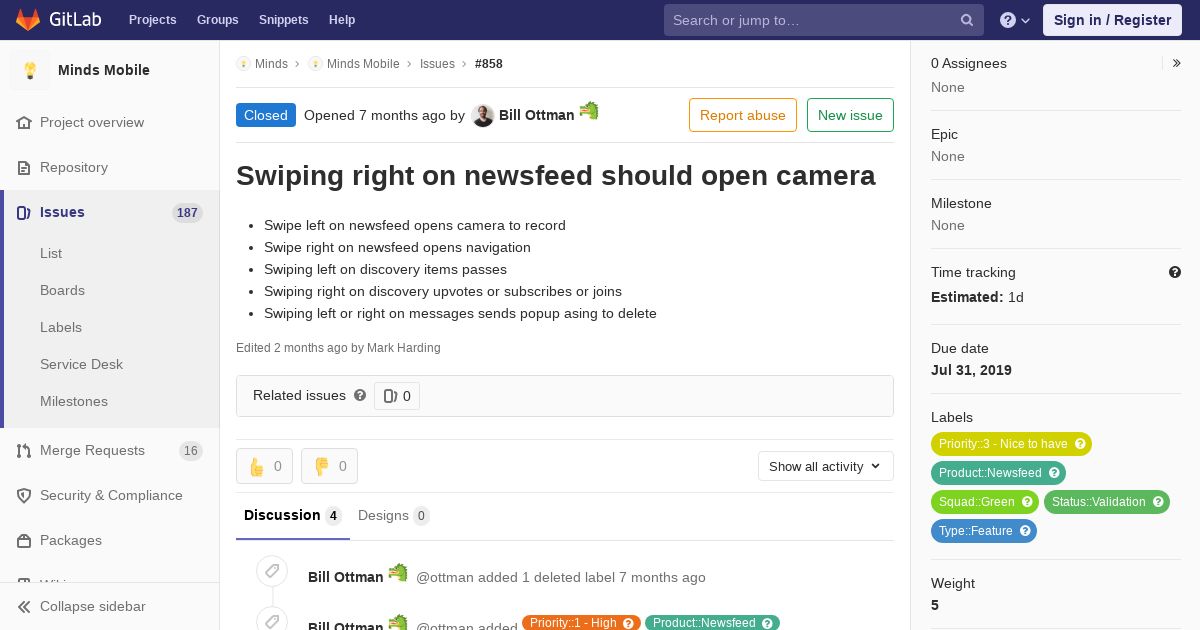Screen dimensions: 1200x630
Task: Click the Security & Compliance shield icon
Action: 24,495
